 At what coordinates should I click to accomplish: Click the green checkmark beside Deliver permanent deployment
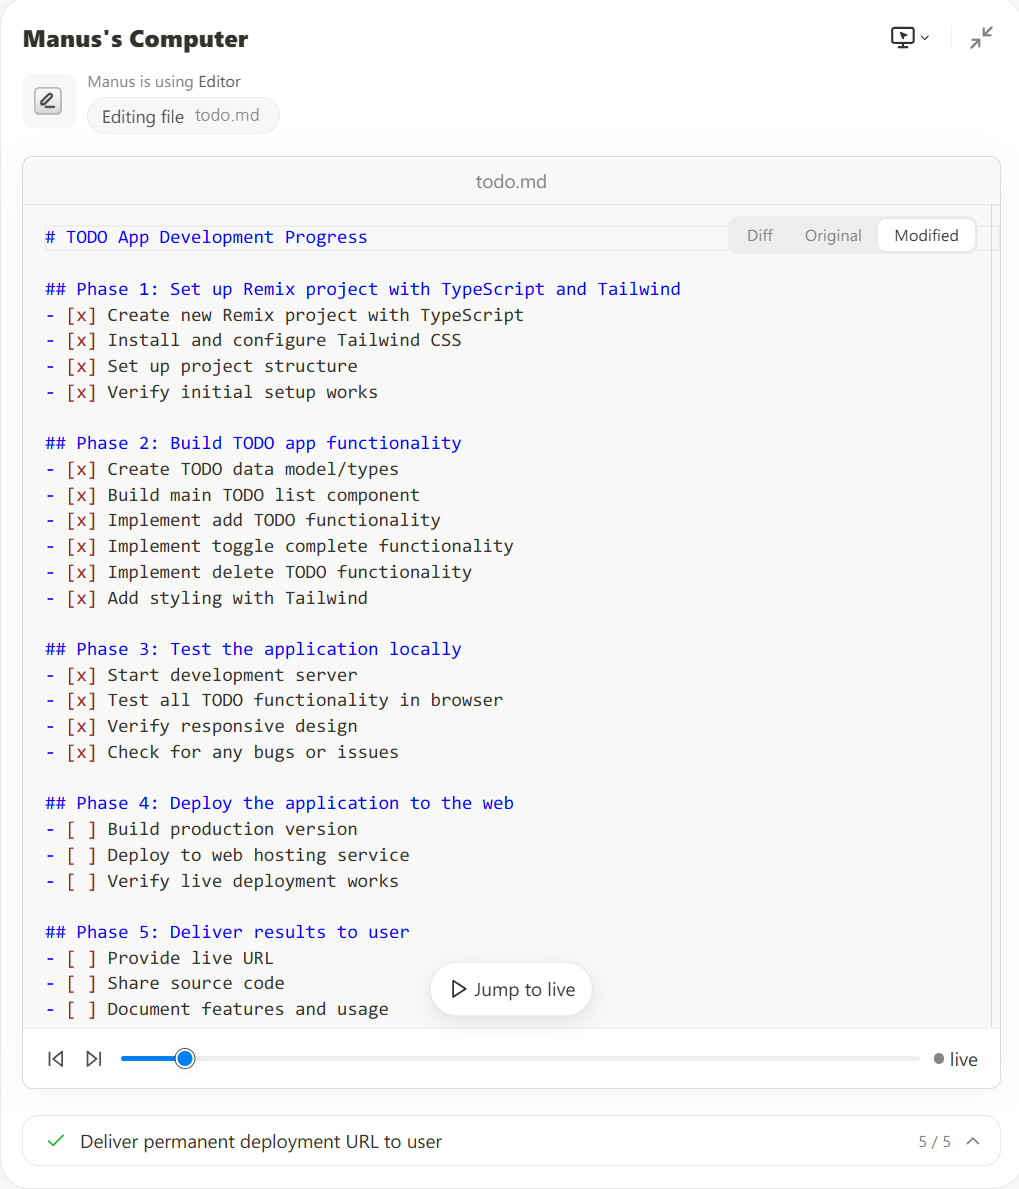(x=55, y=1141)
